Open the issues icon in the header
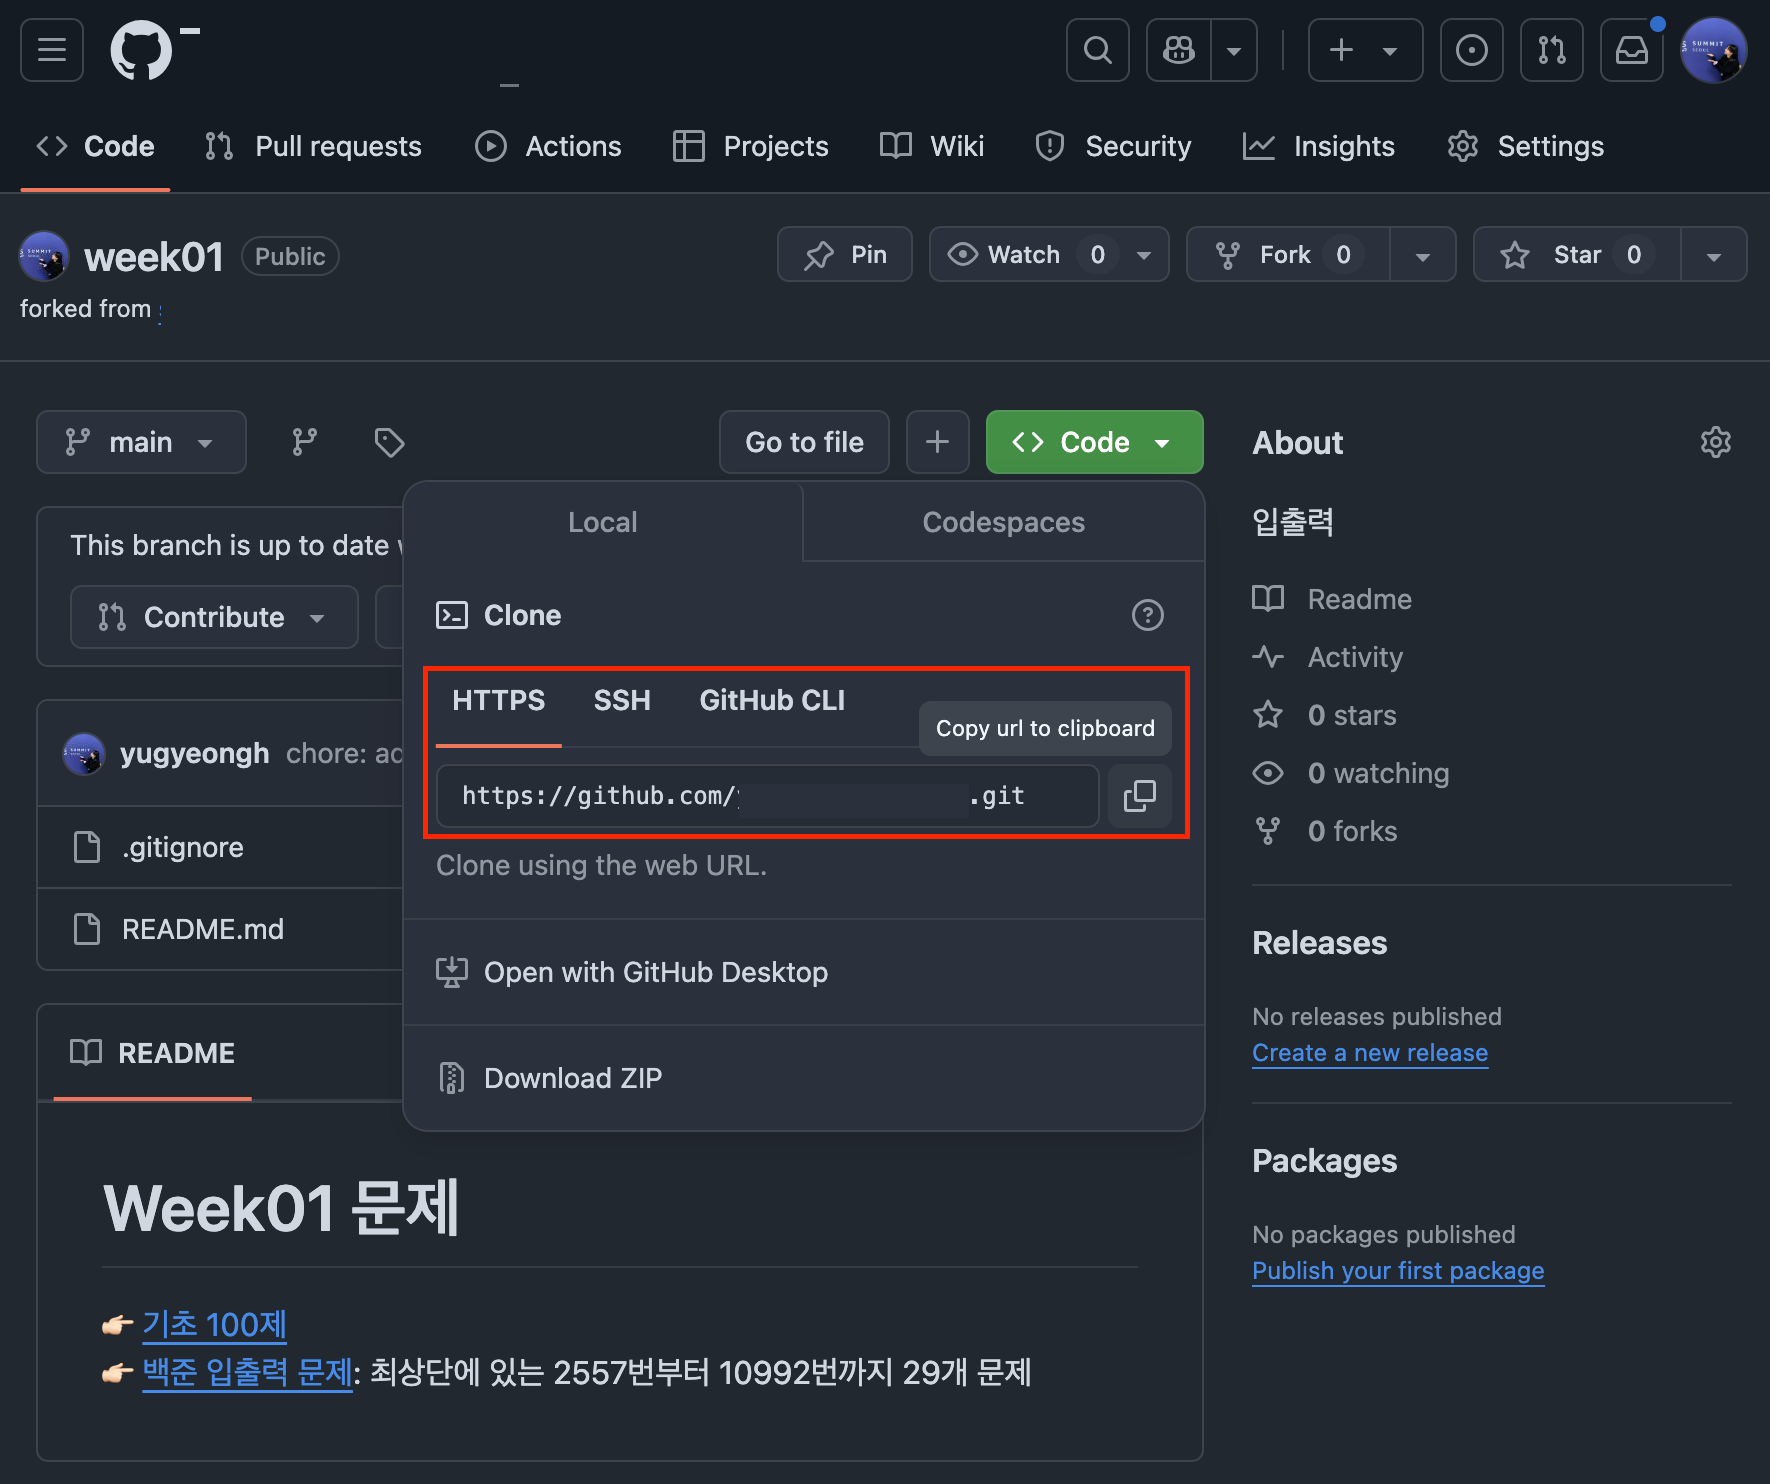This screenshot has width=1770, height=1484. tap(1471, 50)
